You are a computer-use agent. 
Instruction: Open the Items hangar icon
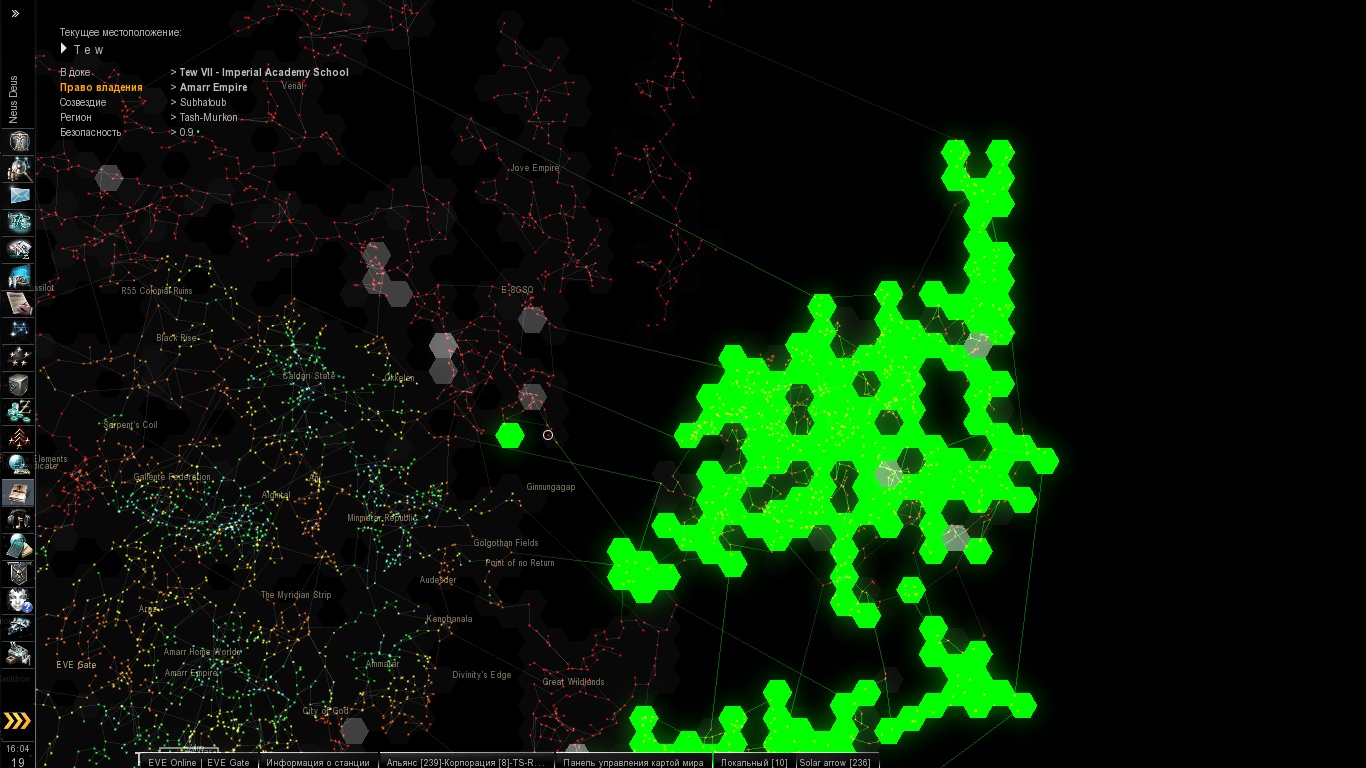tap(19, 654)
